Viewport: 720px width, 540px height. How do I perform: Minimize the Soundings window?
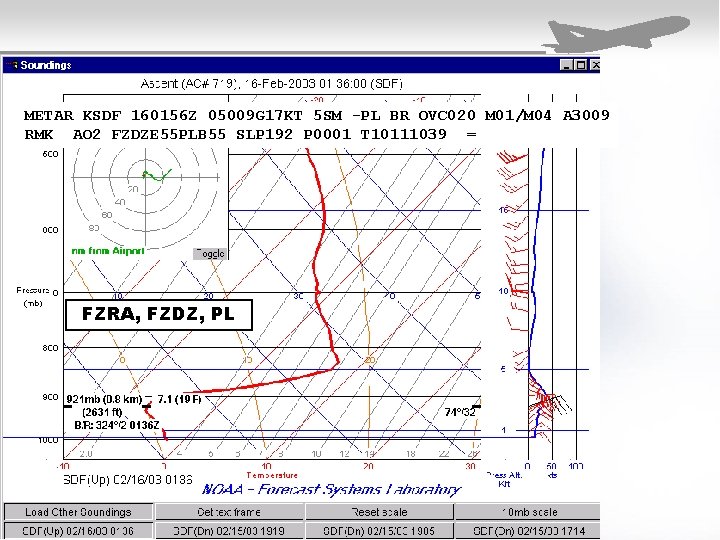pyautogui.click(x=567, y=65)
